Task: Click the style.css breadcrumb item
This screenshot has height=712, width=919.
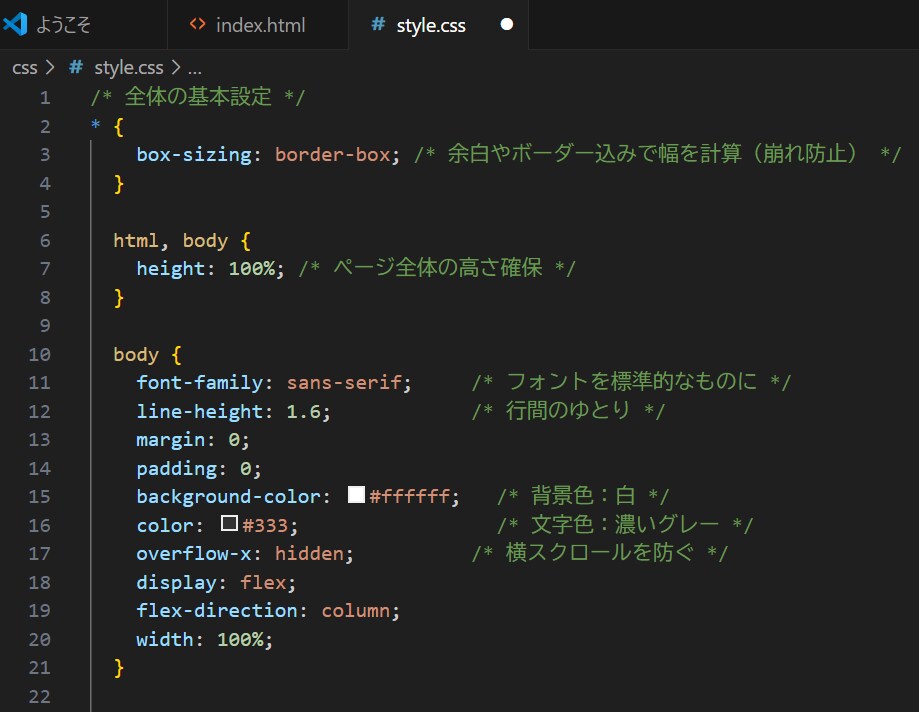Action: tap(128, 68)
